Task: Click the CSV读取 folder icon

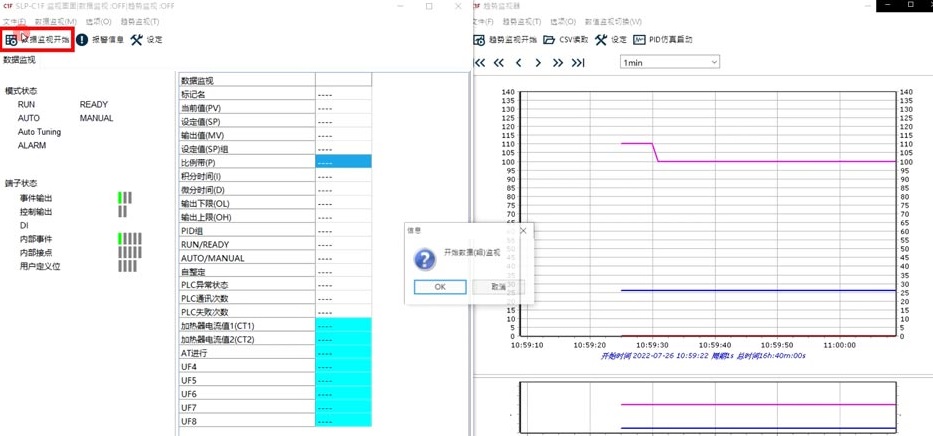Action: pyautogui.click(x=549, y=40)
